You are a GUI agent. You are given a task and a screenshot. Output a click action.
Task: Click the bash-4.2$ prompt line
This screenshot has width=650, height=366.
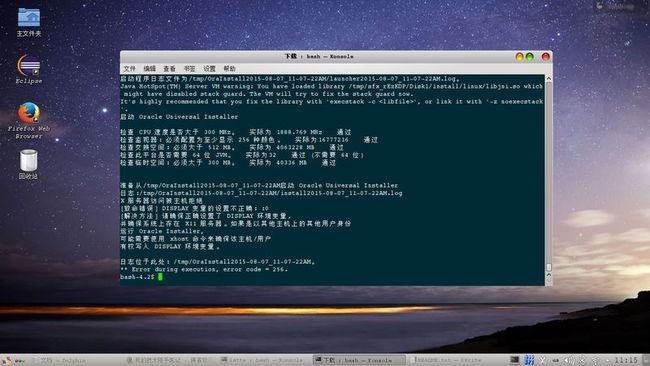tap(141, 276)
